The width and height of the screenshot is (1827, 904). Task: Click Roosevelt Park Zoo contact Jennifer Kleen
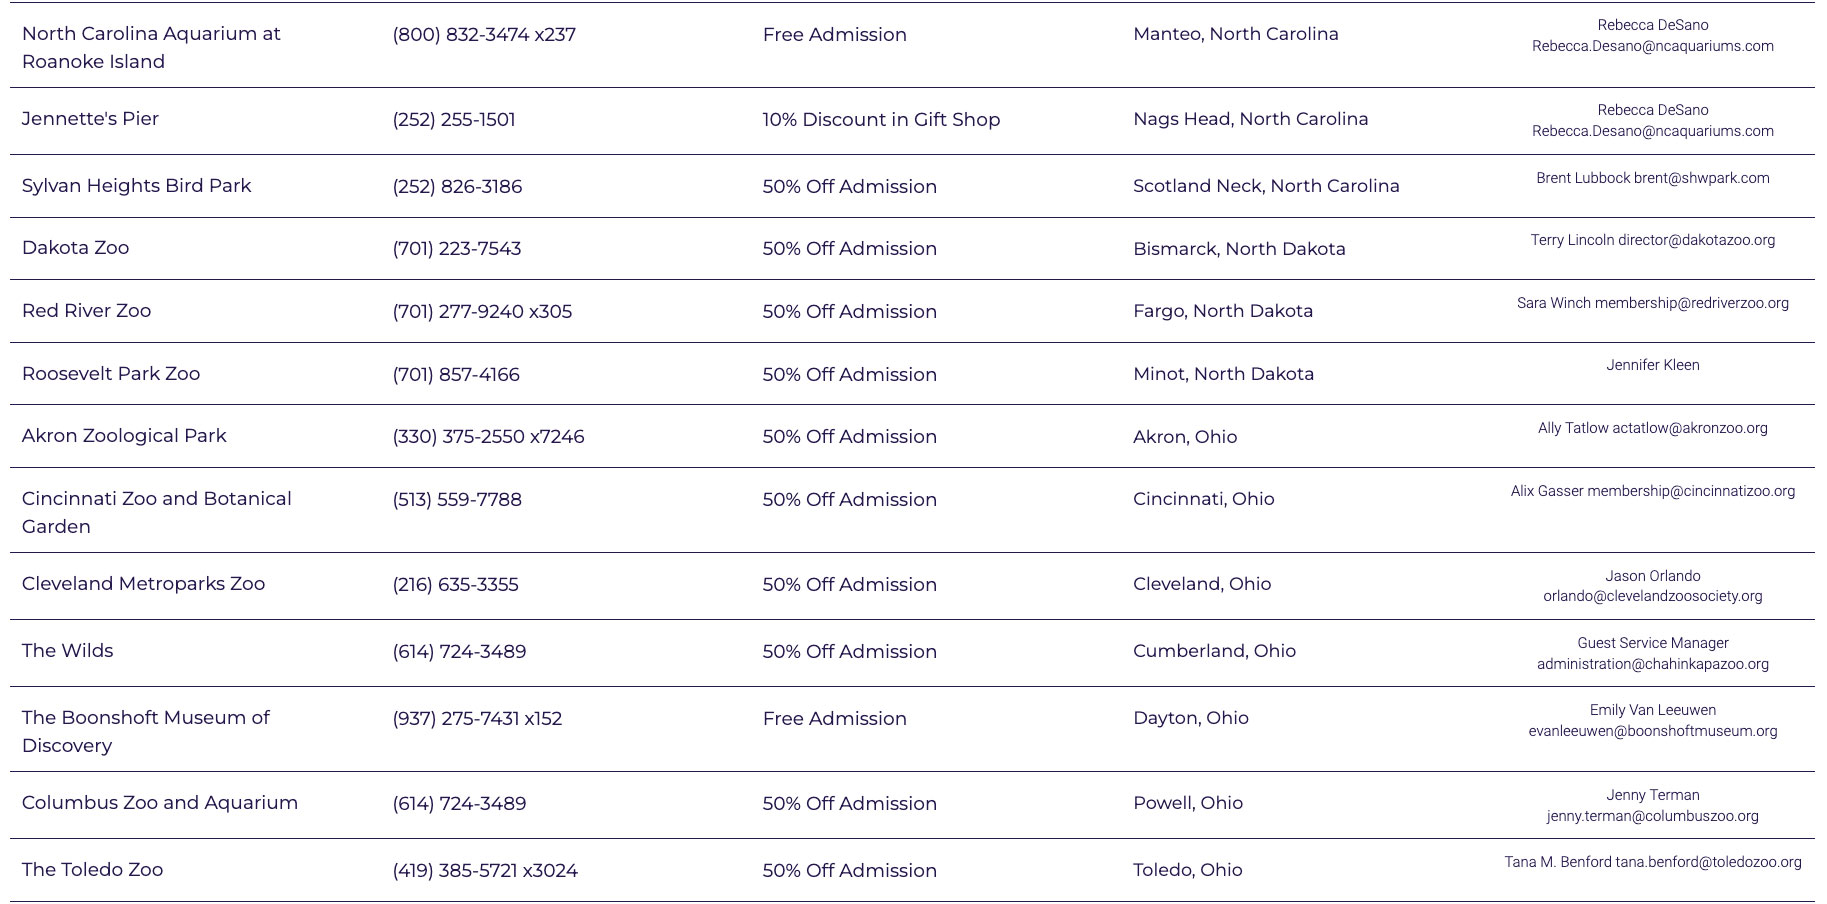(x=1652, y=365)
